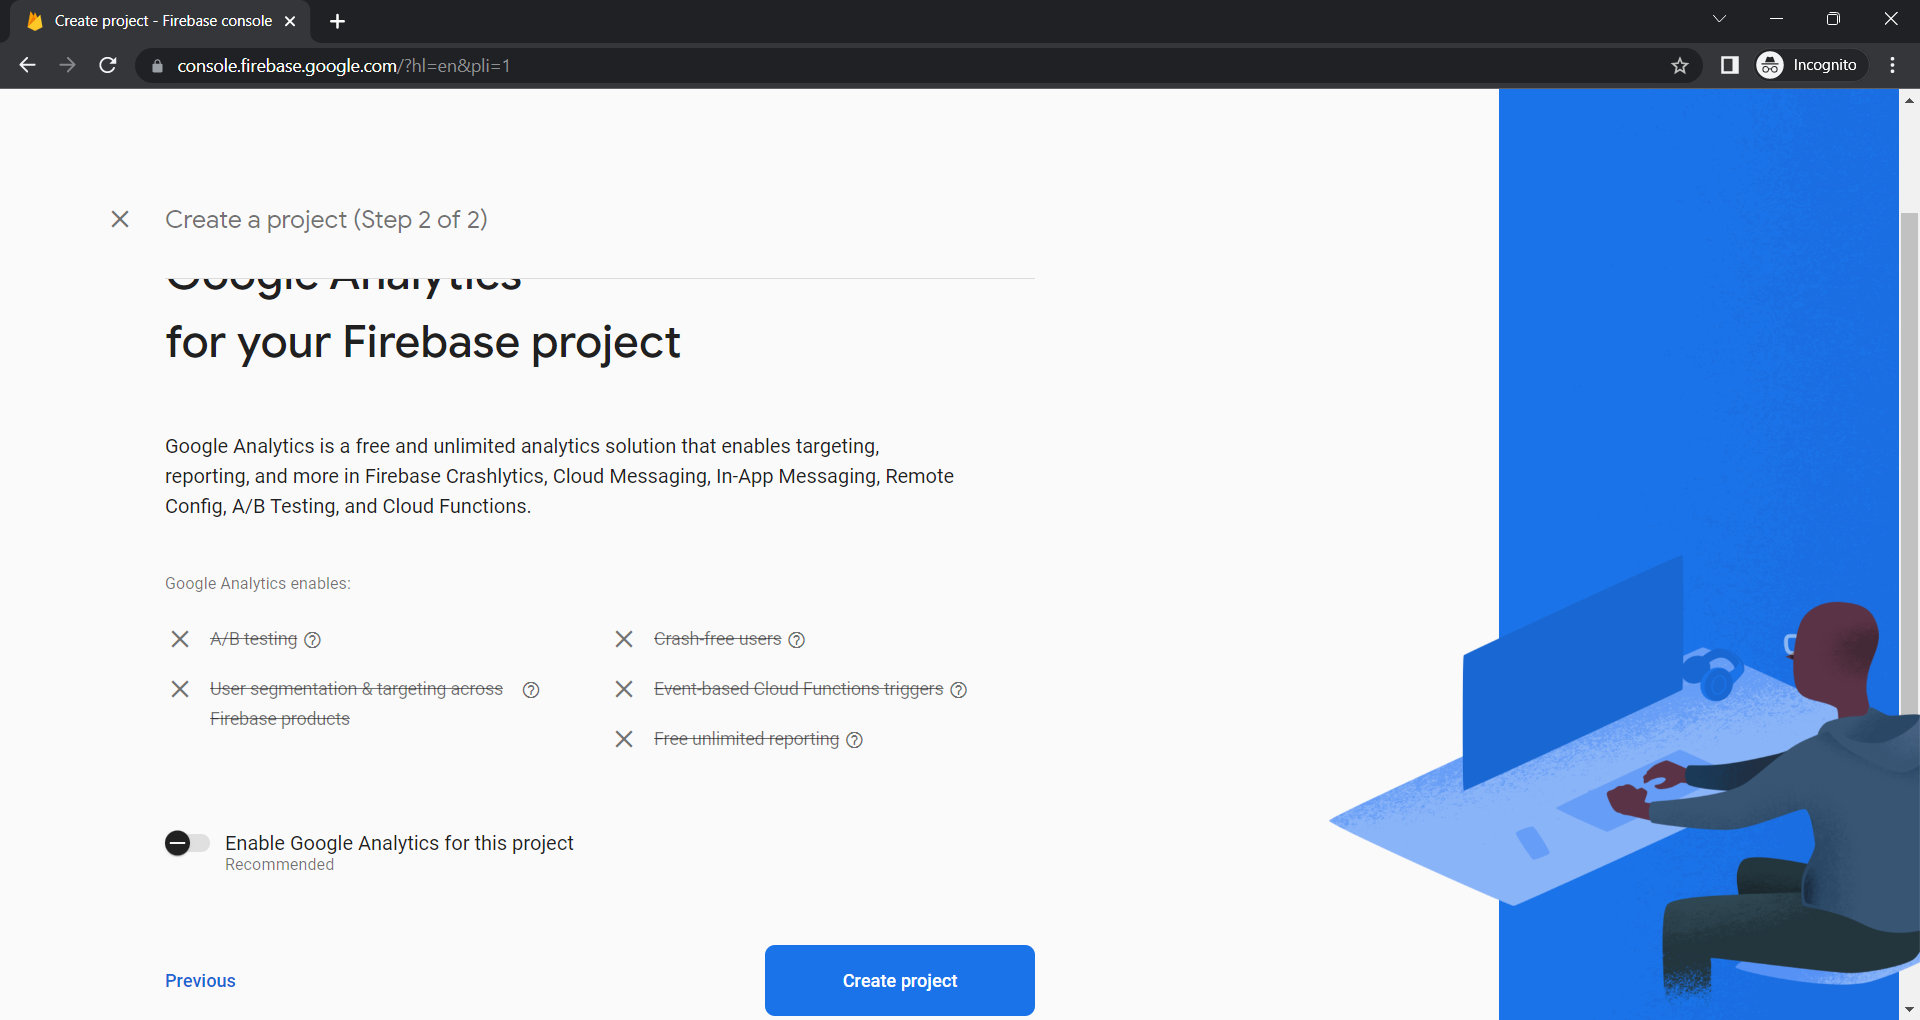This screenshot has height=1020, width=1920.
Task: Click help icon beside Crash-free users
Action: [x=796, y=640]
